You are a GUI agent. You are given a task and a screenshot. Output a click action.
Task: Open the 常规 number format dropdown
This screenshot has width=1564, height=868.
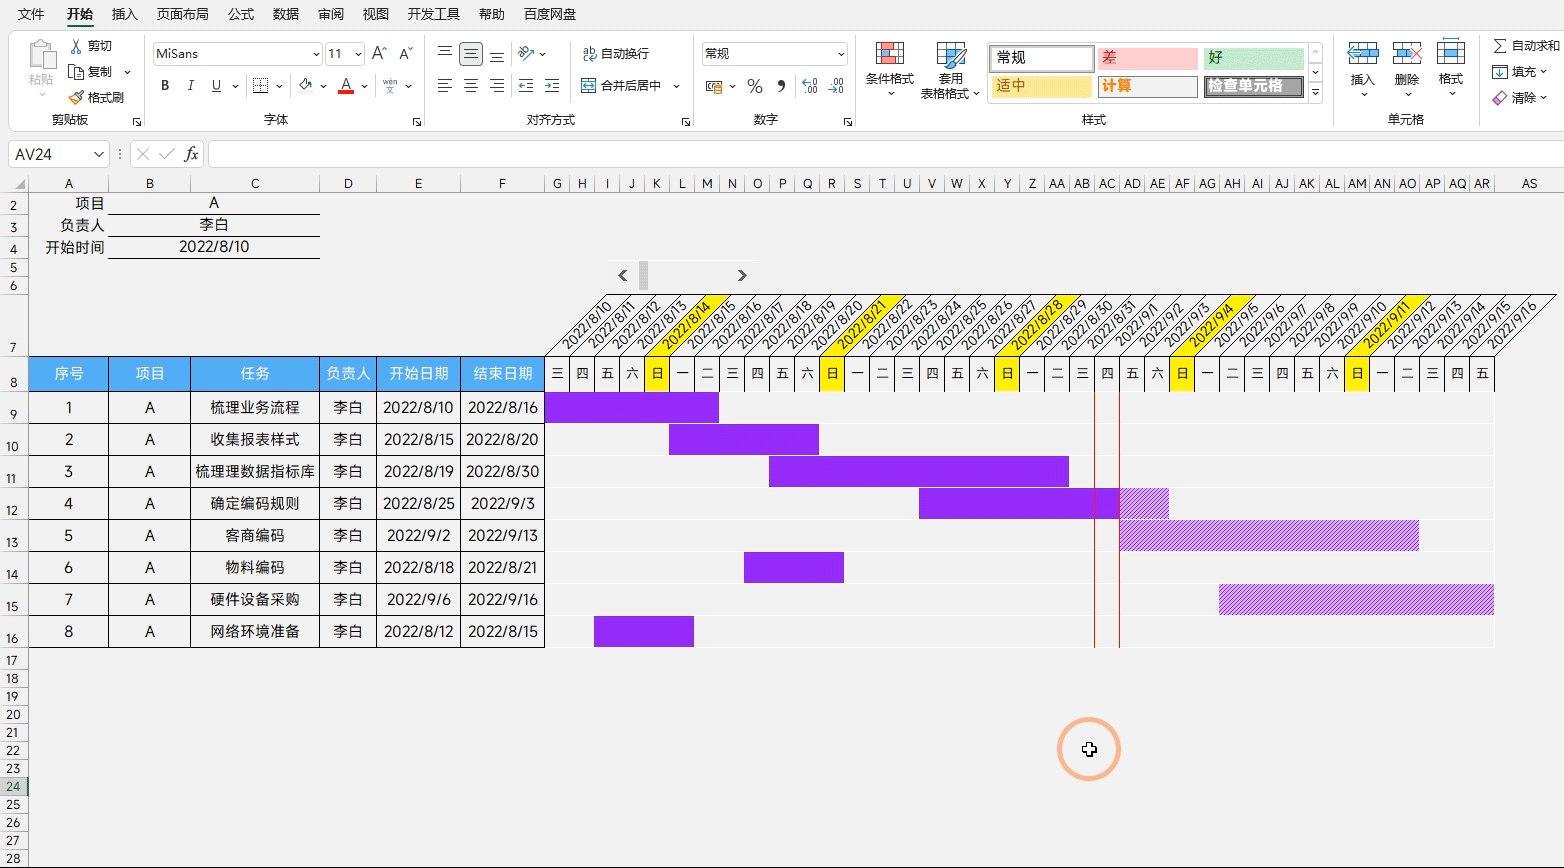pyautogui.click(x=841, y=54)
